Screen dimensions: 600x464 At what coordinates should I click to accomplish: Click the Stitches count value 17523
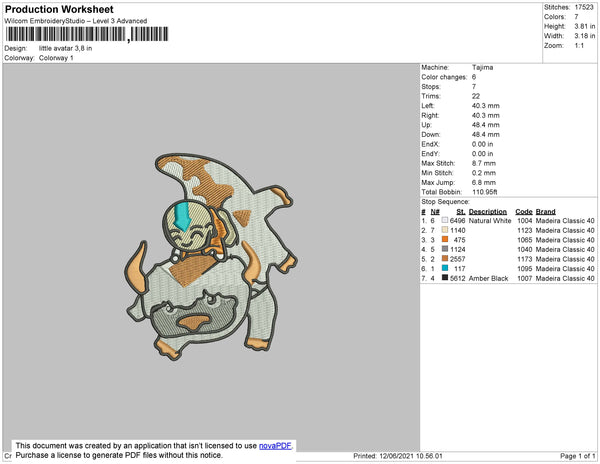tap(584, 7)
